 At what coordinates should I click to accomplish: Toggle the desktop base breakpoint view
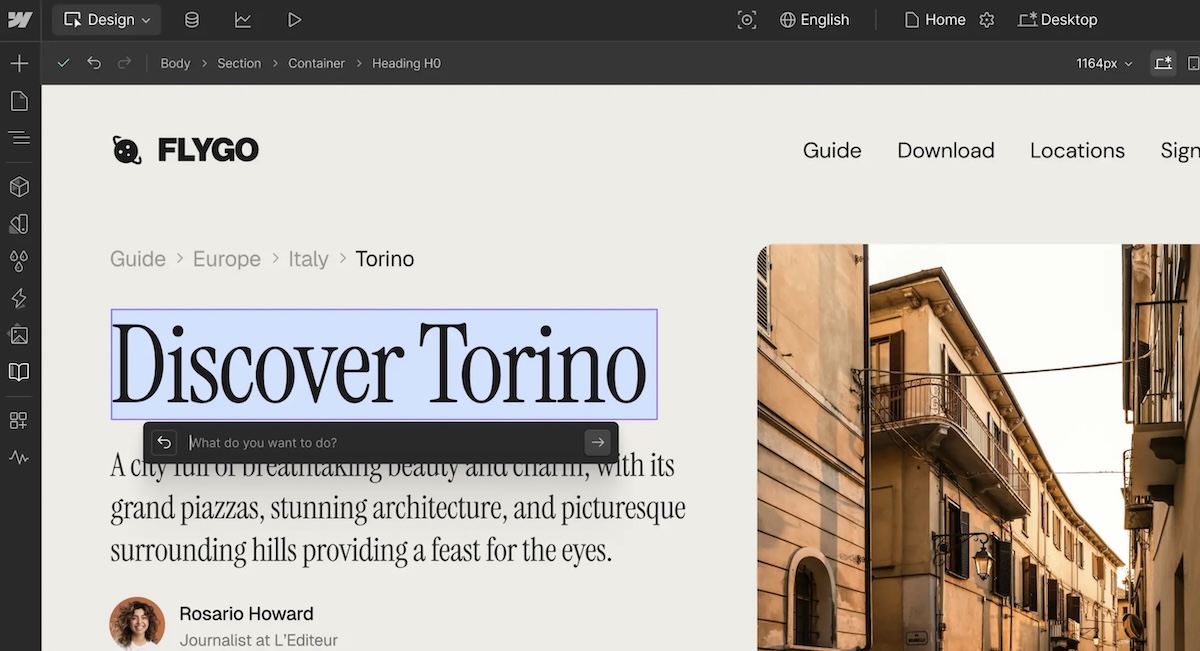tap(1163, 63)
